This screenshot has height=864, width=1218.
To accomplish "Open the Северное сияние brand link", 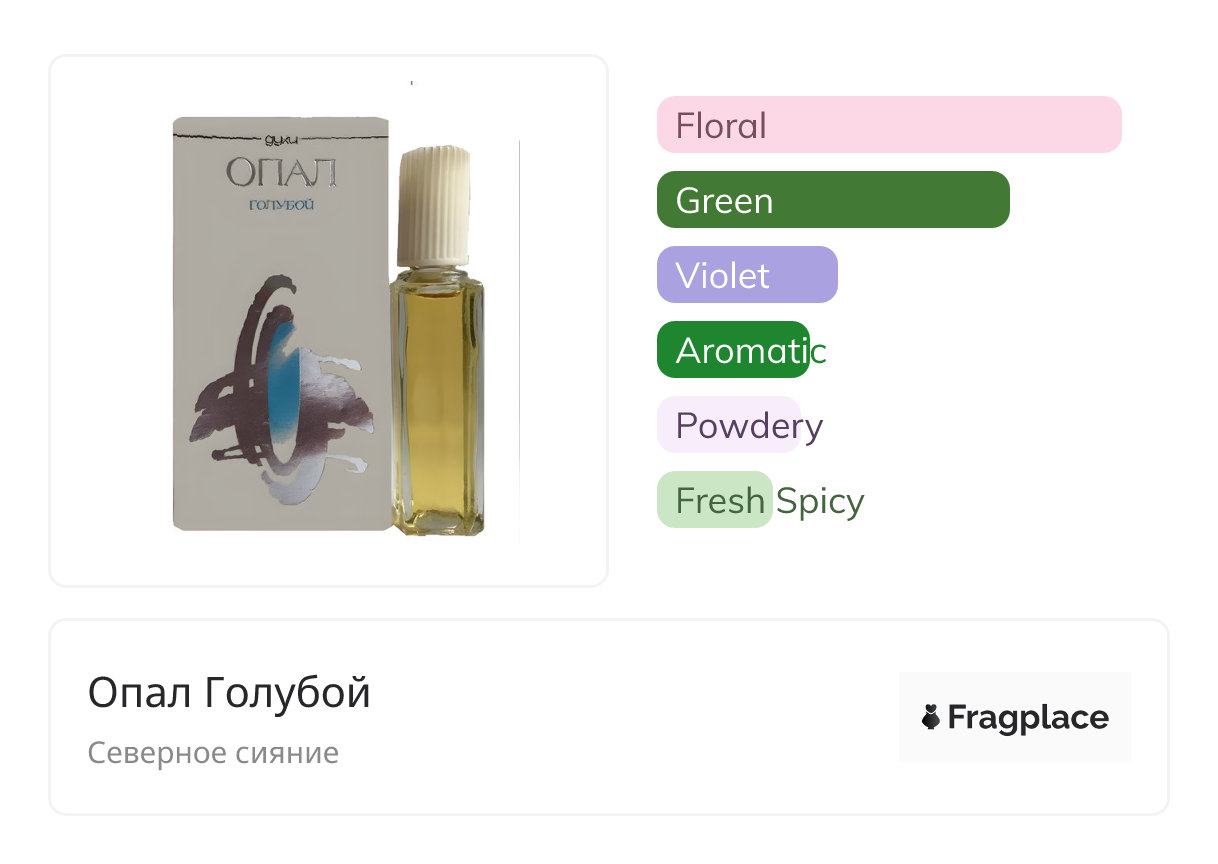I will [x=213, y=753].
